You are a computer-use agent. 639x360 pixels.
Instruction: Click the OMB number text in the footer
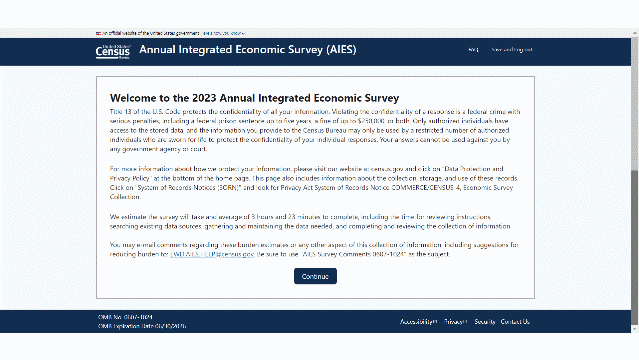126,317
